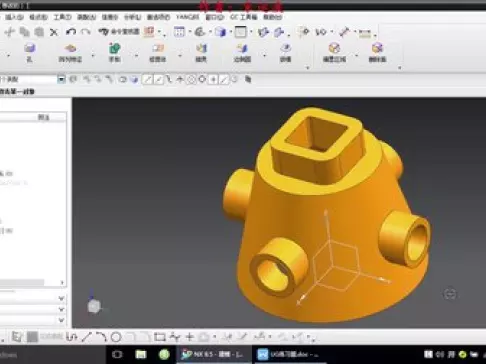Click the view orientation triad in viewport corner
The width and height of the screenshot is (486, 364).
(94, 305)
